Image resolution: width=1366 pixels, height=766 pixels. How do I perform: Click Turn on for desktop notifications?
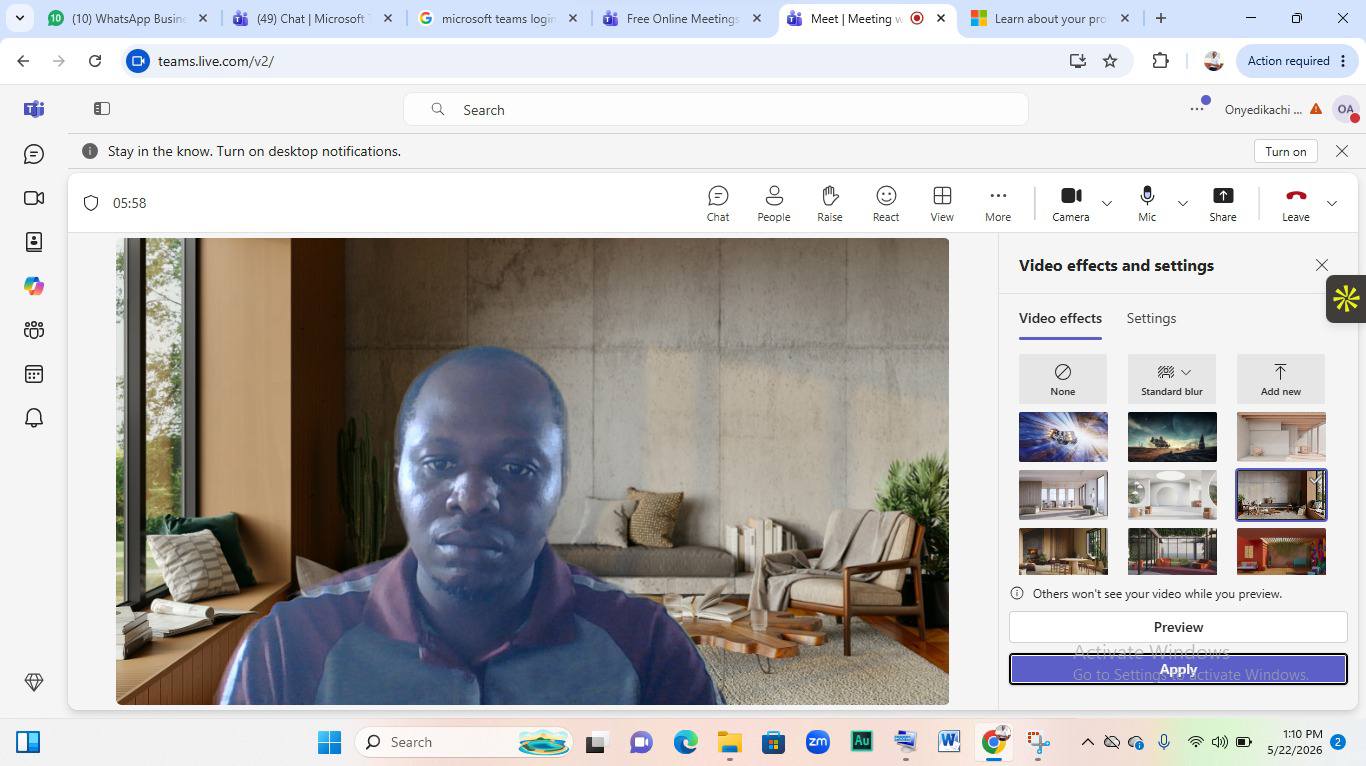point(1285,151)
